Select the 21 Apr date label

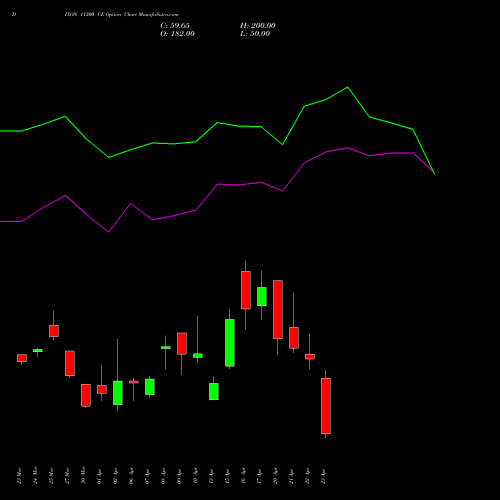pos(291,476)
